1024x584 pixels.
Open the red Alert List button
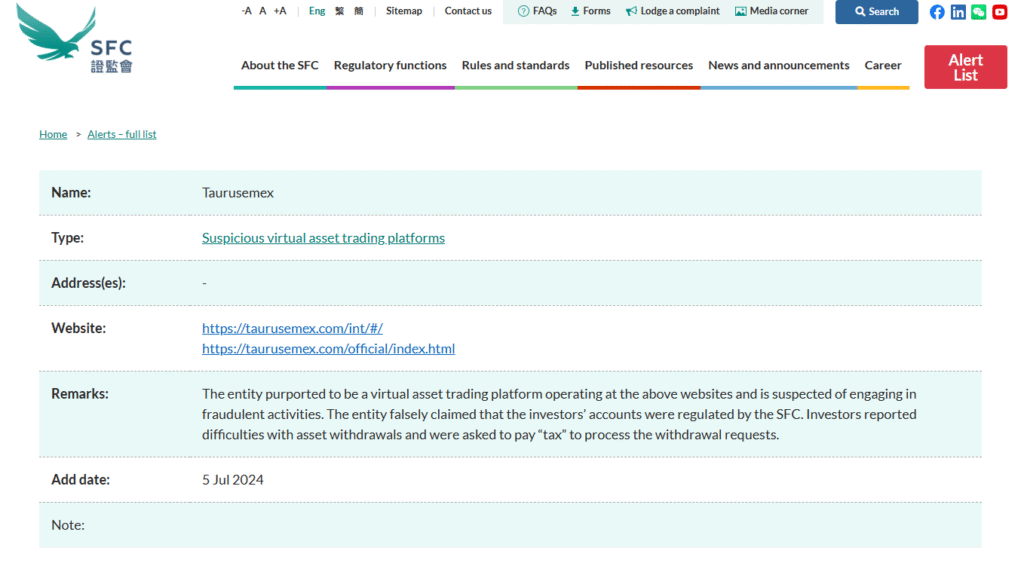(x=965, y=67)
